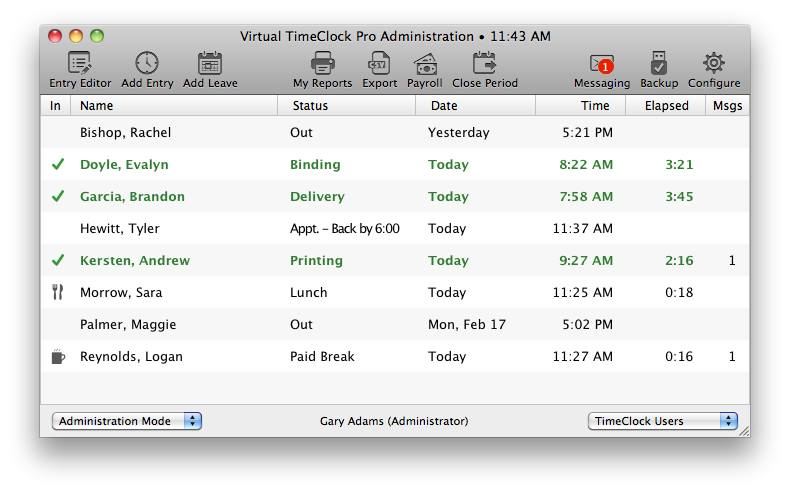Image resolution: width=790 pixels, height=492 pixels.
Task: Click the check mark beside Garcia, Brandon
Action: pos(58,196)
